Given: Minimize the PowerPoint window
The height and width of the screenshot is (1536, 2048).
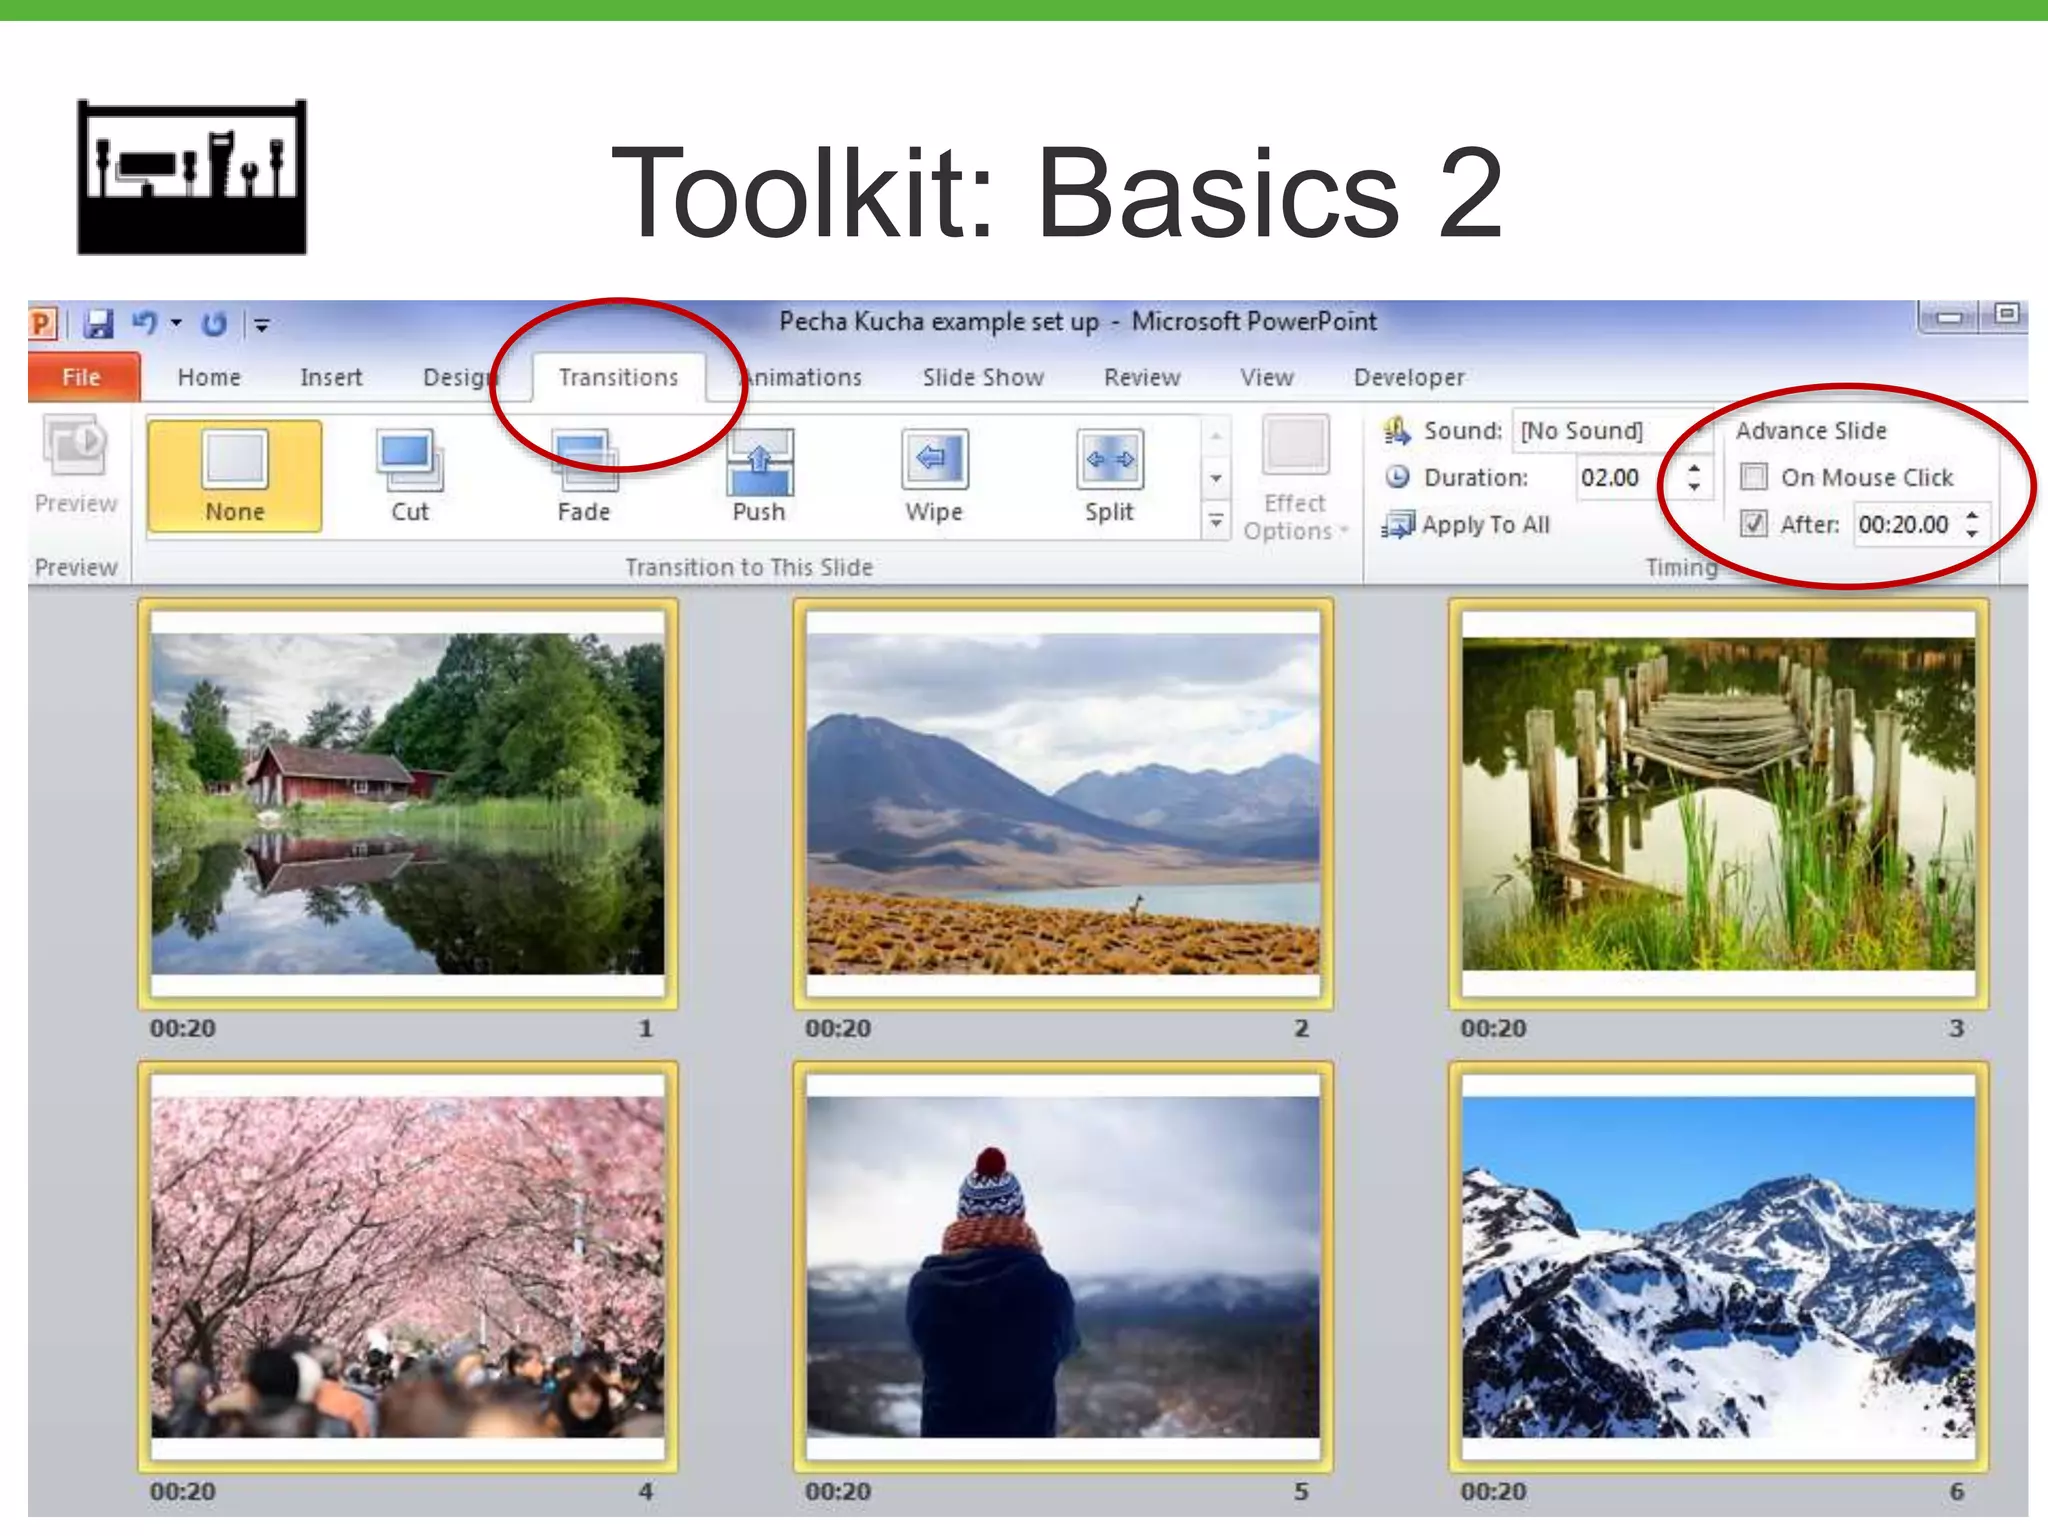Looking at the screenshot, I should pyautogui.click(x=1949, y=318).
